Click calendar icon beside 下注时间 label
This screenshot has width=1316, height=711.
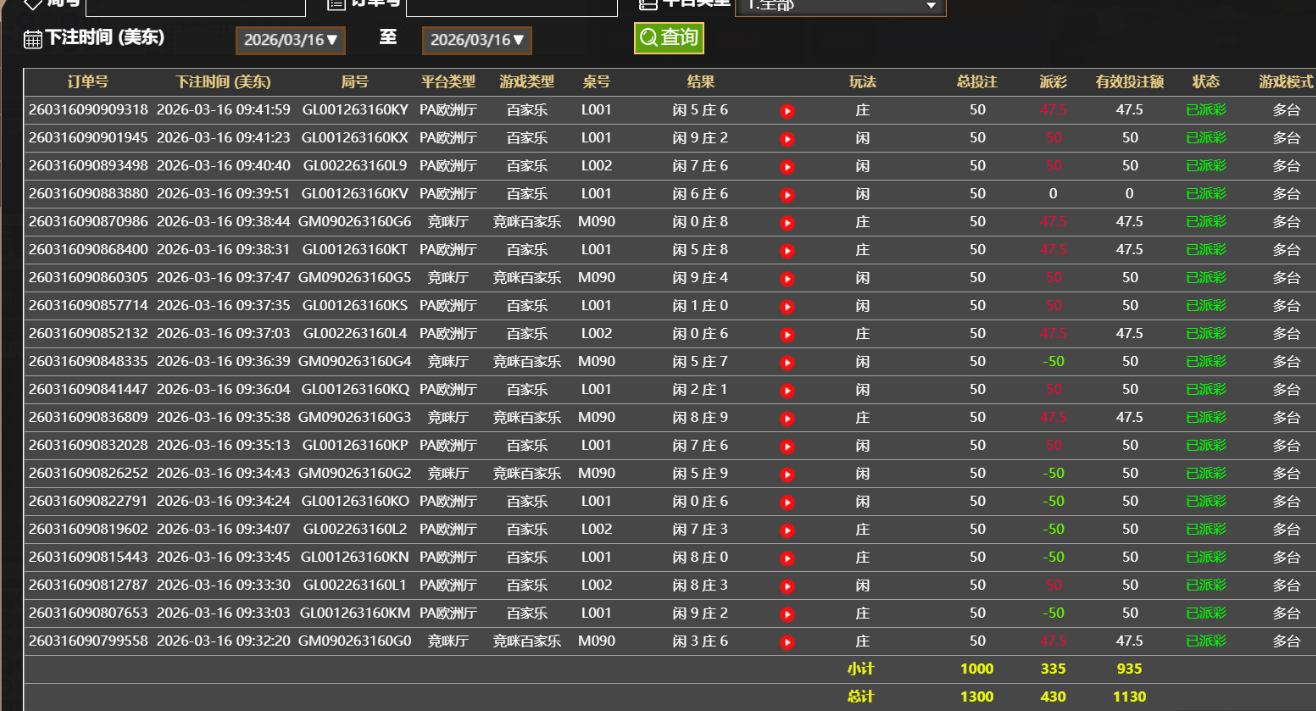pos(33,40)
